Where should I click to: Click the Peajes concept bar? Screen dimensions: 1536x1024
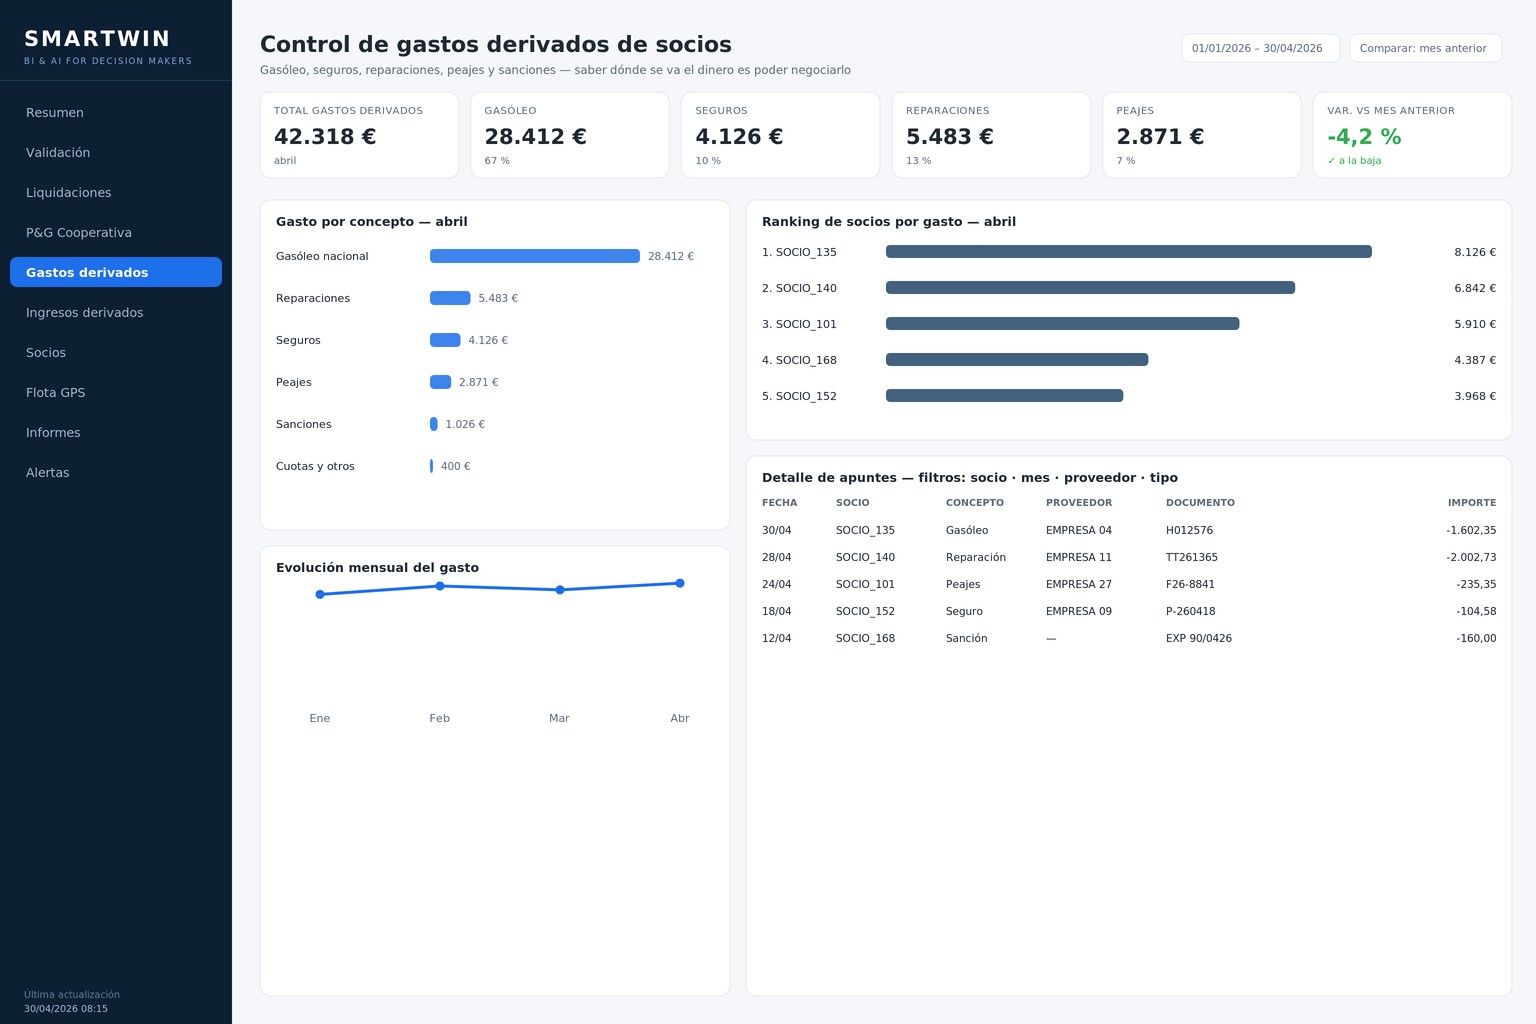(x=440, y=382)
